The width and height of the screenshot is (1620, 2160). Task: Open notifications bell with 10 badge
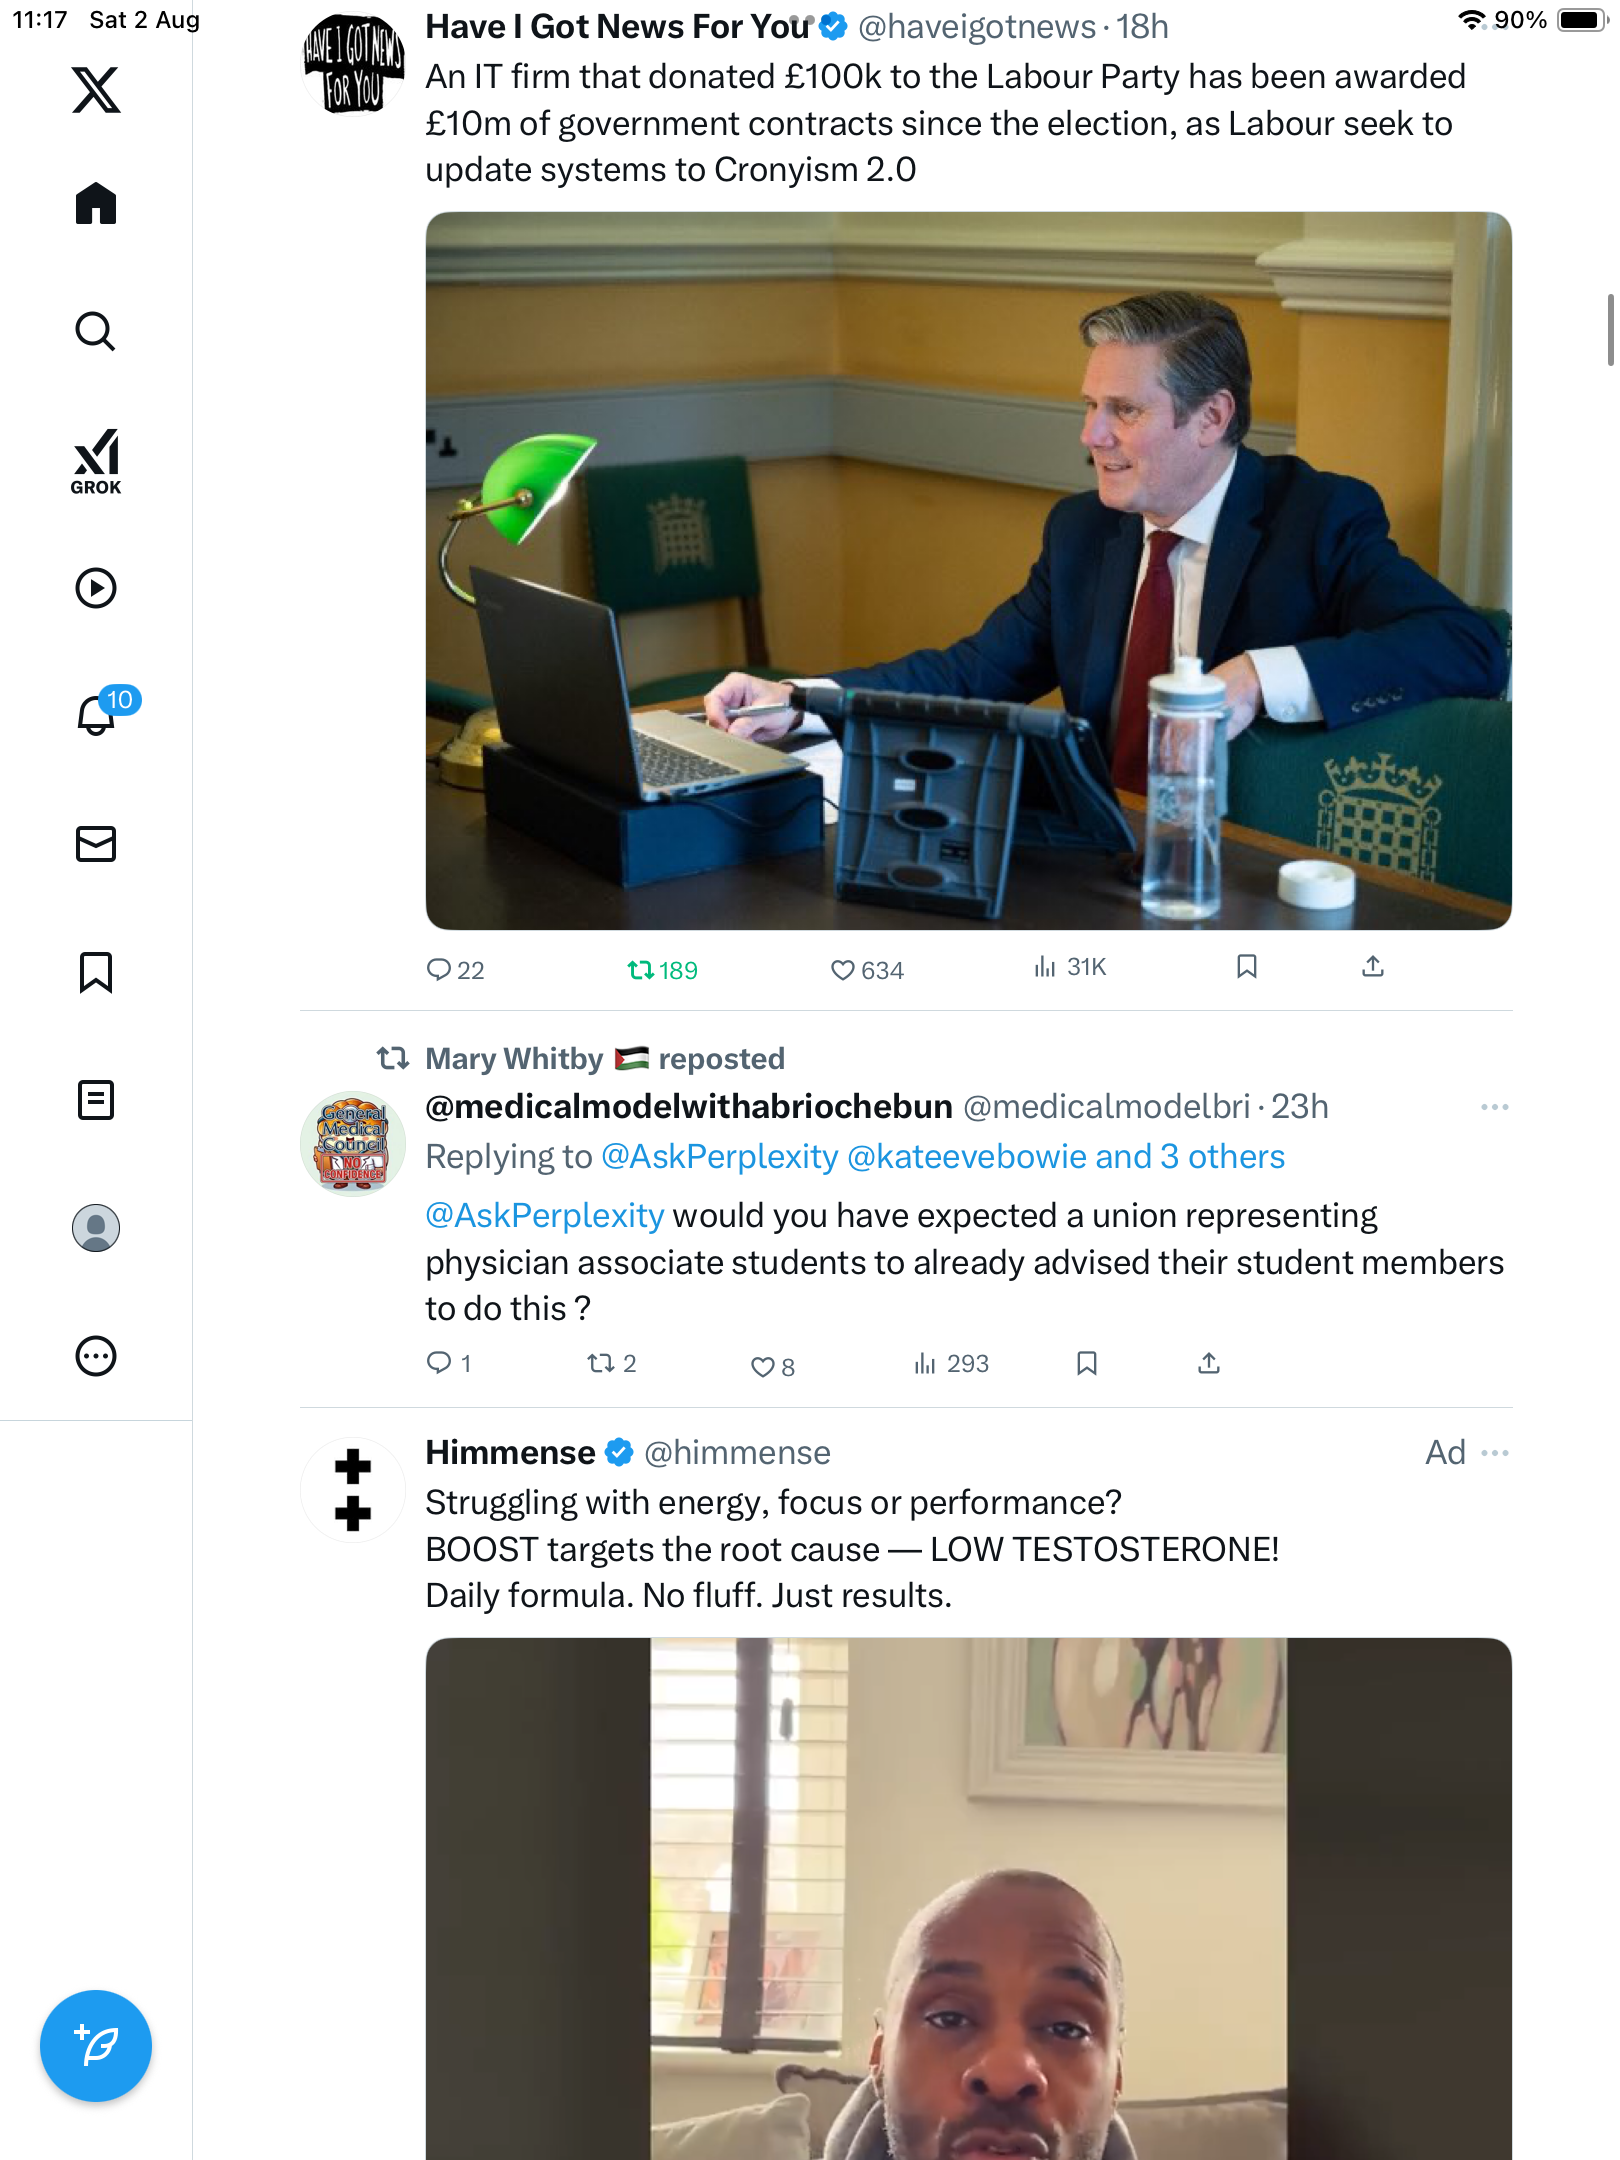pos(98,714)
